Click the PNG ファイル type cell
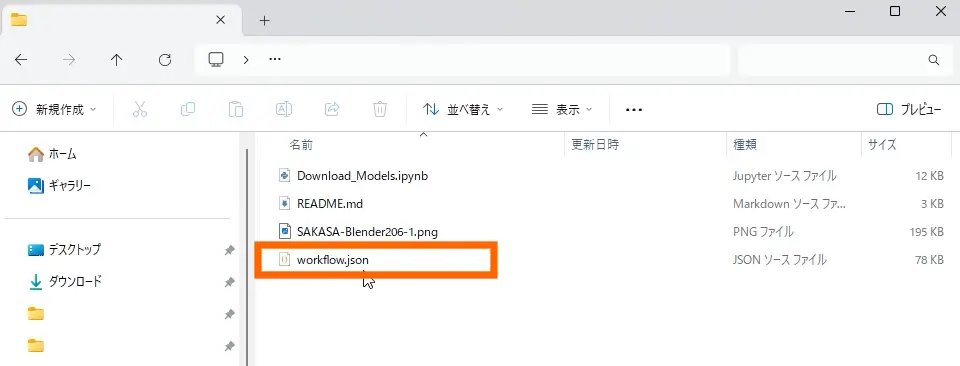This screenshot has height=366, width=960. click(x=763, y=232)
